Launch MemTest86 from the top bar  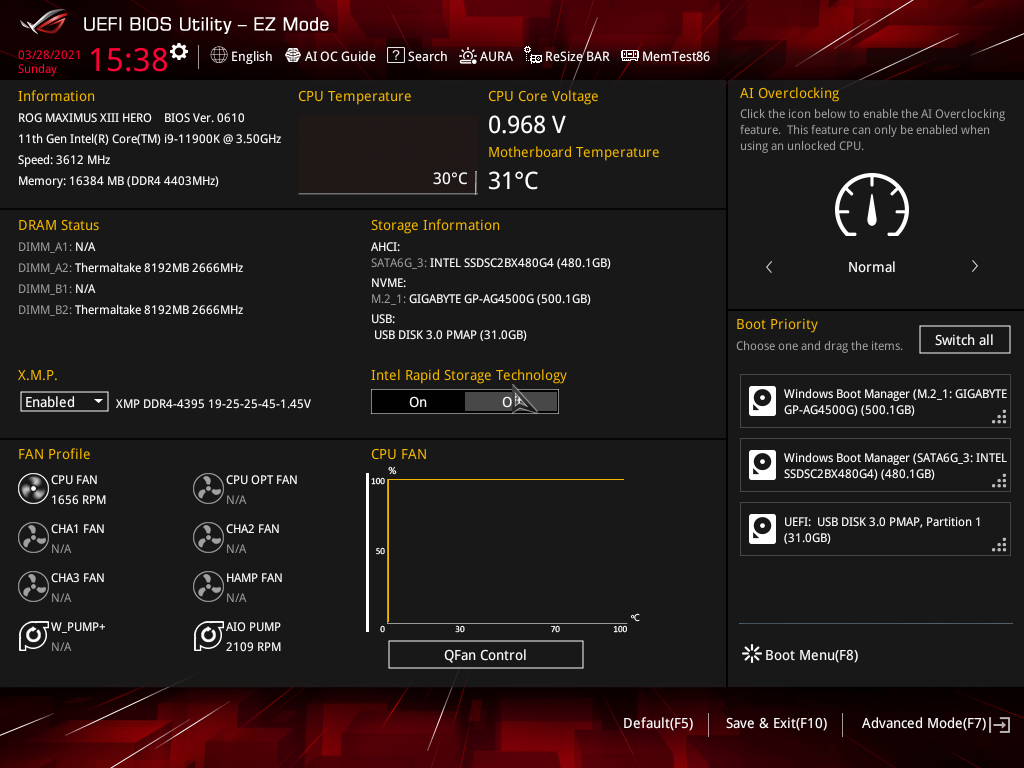tap(665, 56)
